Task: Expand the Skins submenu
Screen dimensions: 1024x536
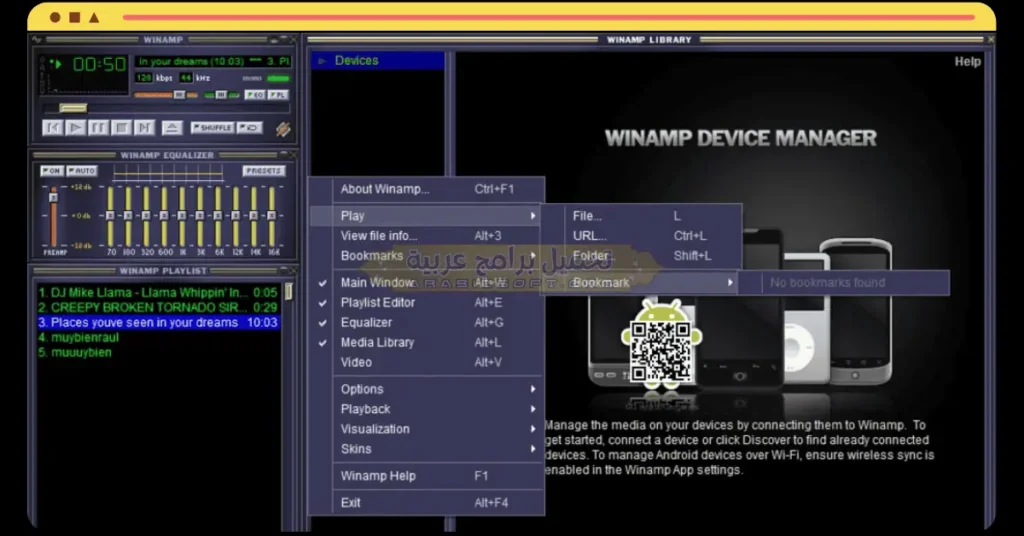Action: pos(426,449)
